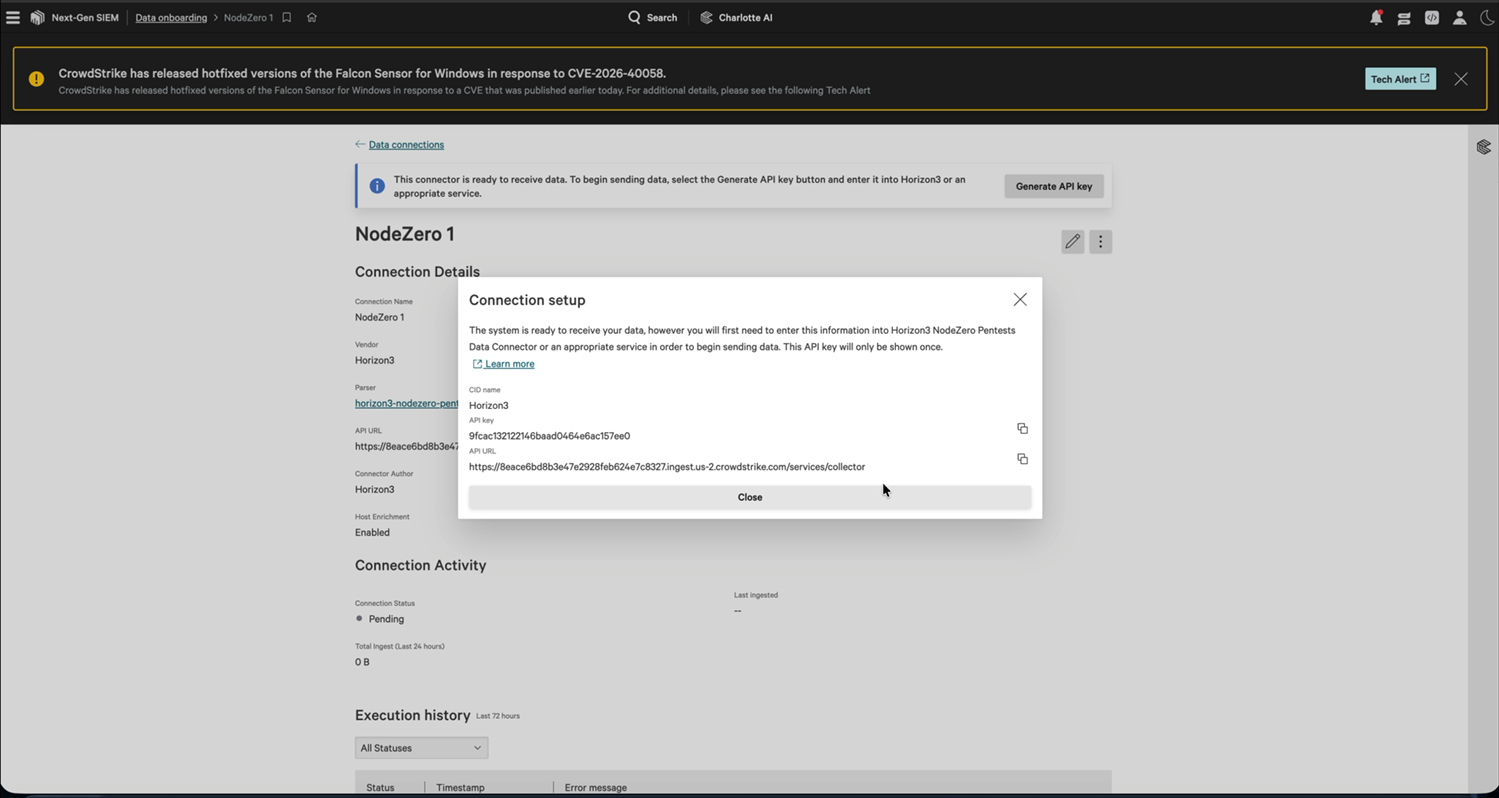Click the Close button in dialog
1499x798 pixels.
coord(750,497)
